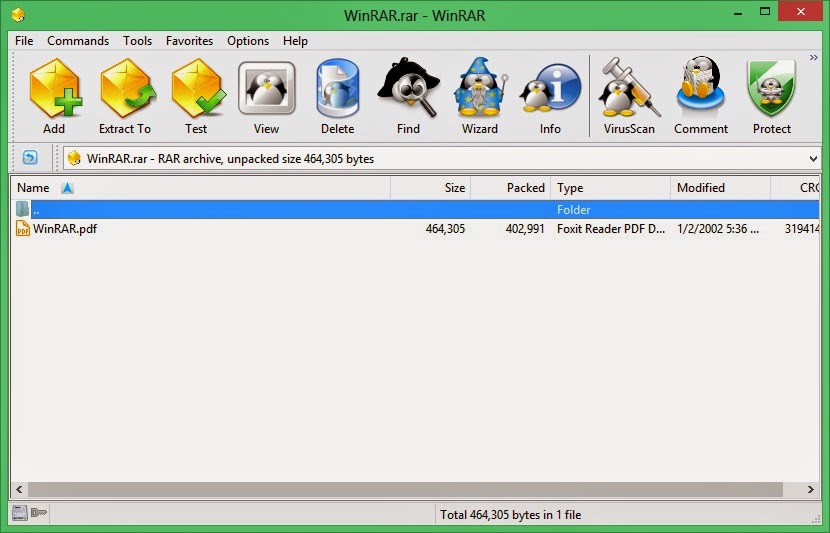830x533 pixels.
Task: Click the 1/2/2002 5:36 modified cell
Action: point(718,229)
